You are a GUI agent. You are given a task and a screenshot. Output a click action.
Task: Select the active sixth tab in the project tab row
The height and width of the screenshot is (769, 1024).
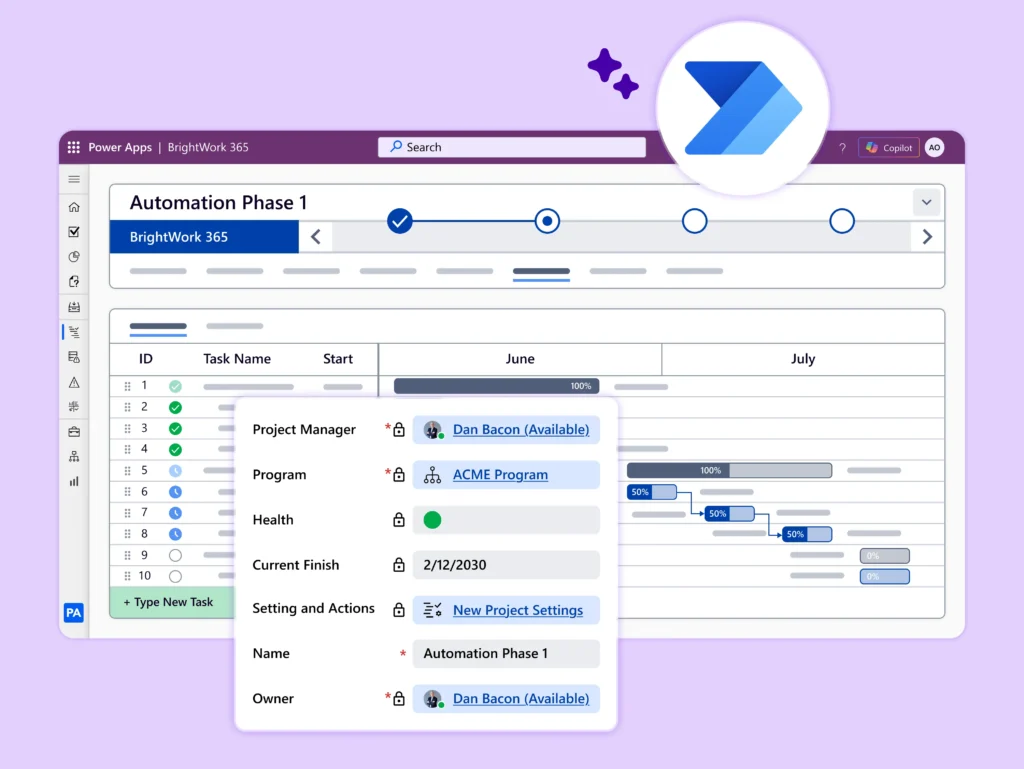tap(541, 272)
